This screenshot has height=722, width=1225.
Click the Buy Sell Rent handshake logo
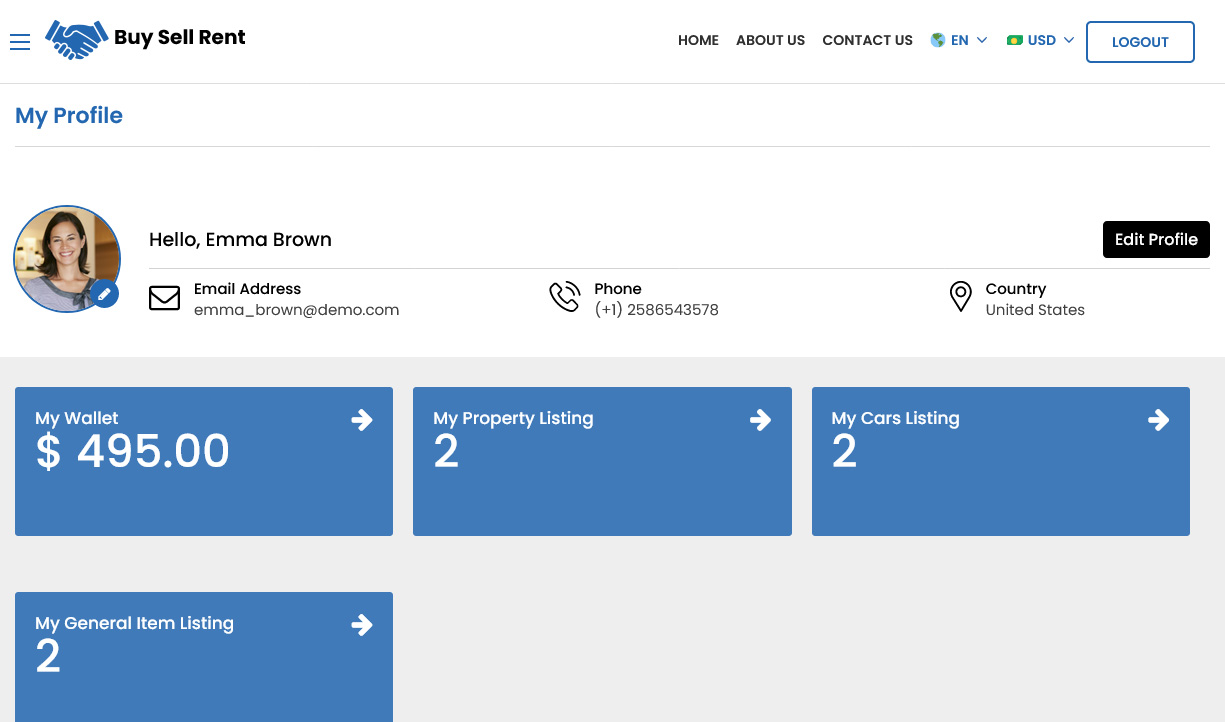[x=76, y=40]
